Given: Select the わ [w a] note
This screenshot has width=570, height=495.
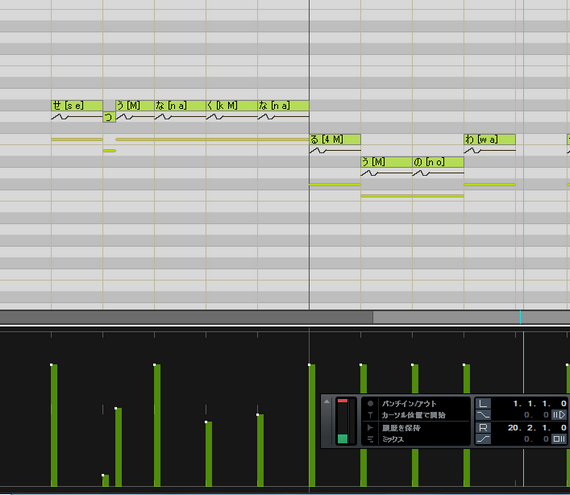Looking at the screenshot, I should 490,139.
